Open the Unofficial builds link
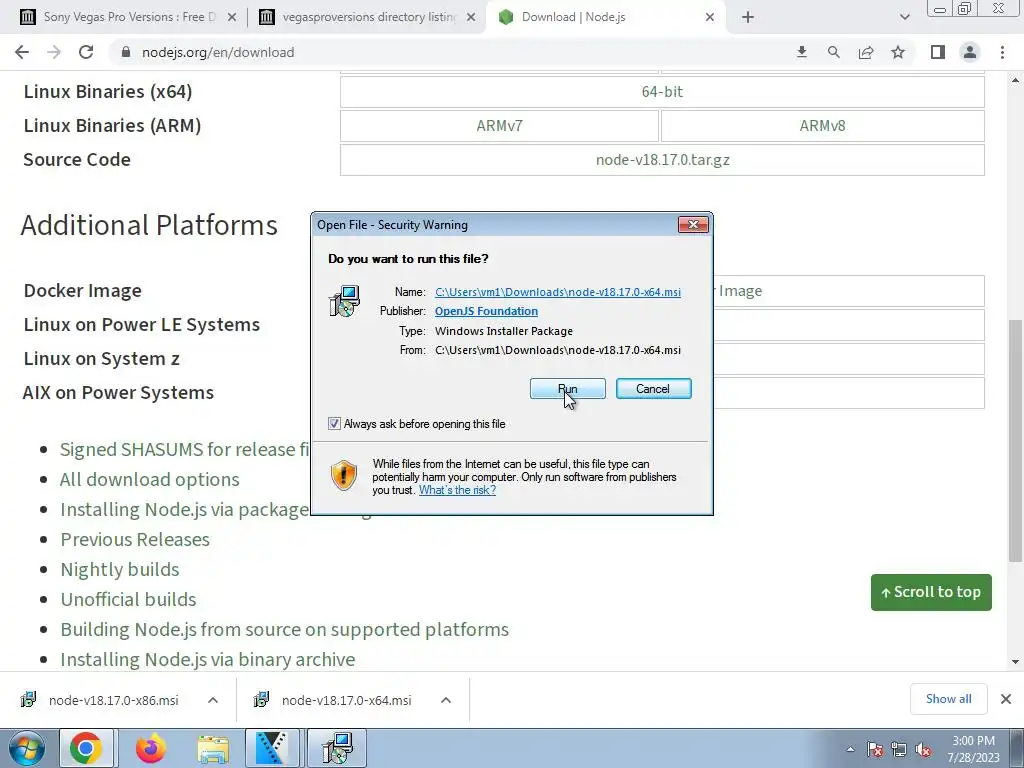The height and width of the screenshot is (768, 1024). pyautogui.click(x=128, y=600)
